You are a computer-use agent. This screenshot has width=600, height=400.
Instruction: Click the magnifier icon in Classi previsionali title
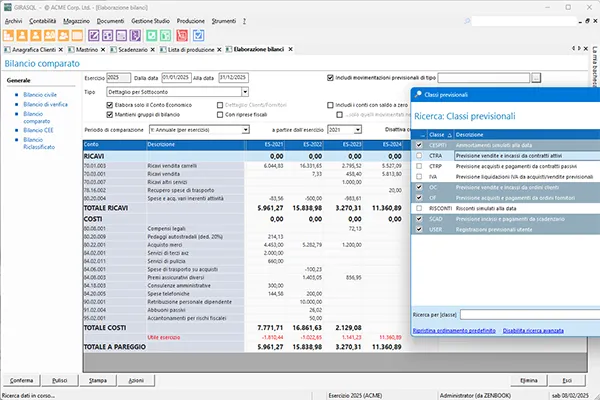418,94
